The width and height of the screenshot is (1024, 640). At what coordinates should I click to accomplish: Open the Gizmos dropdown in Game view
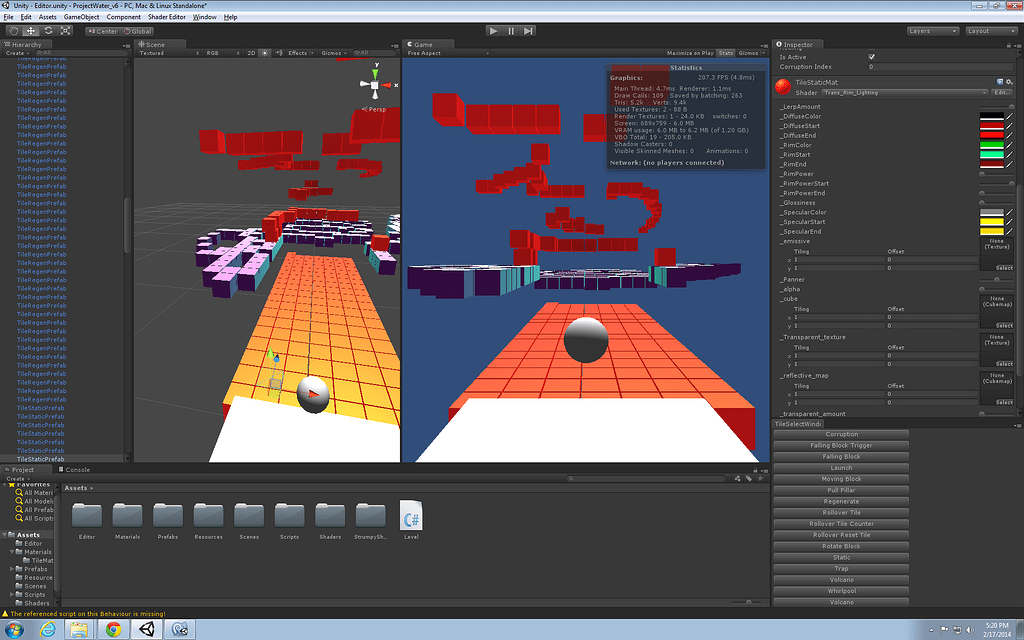(x=750, y=52)
